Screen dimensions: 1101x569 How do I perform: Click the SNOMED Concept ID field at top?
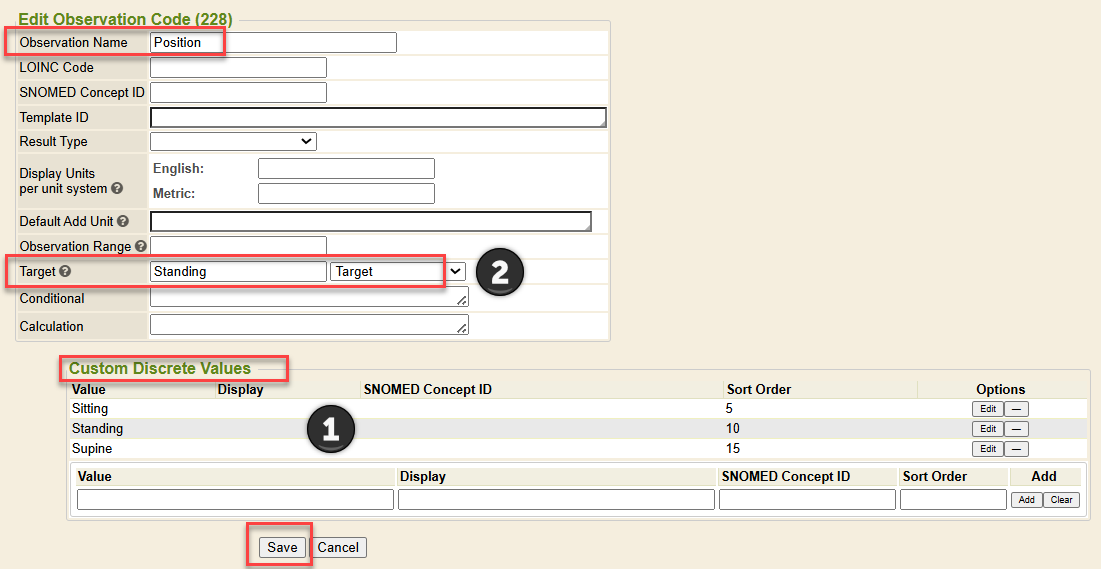[238, 93]
